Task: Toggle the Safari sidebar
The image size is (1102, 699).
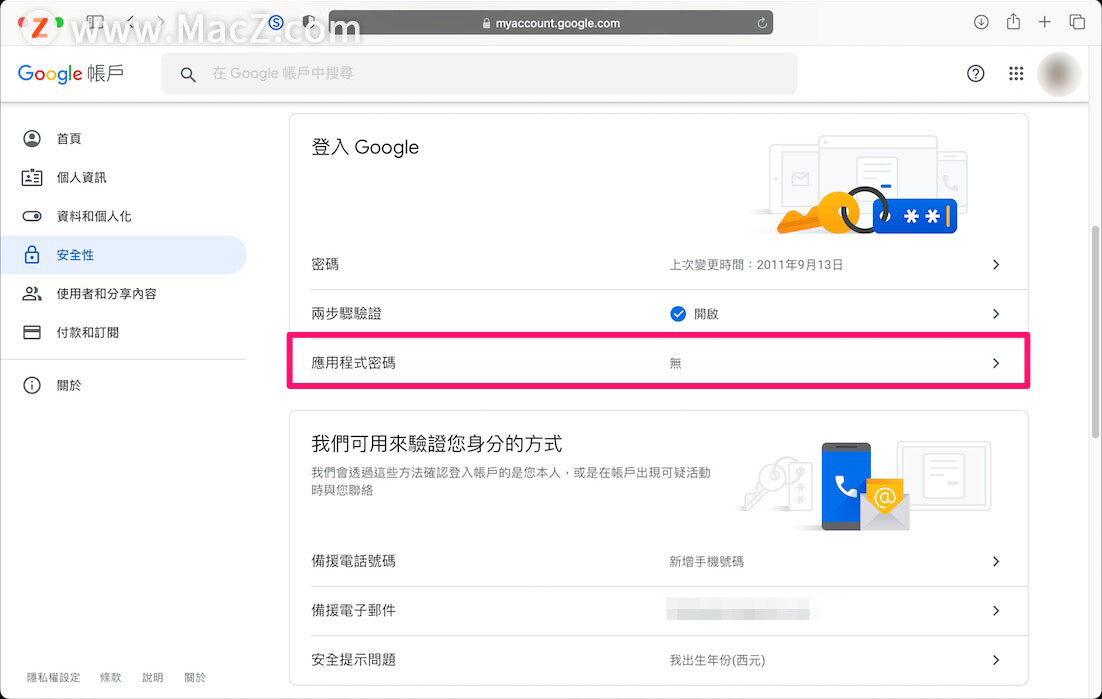Action: click(95, 22)
